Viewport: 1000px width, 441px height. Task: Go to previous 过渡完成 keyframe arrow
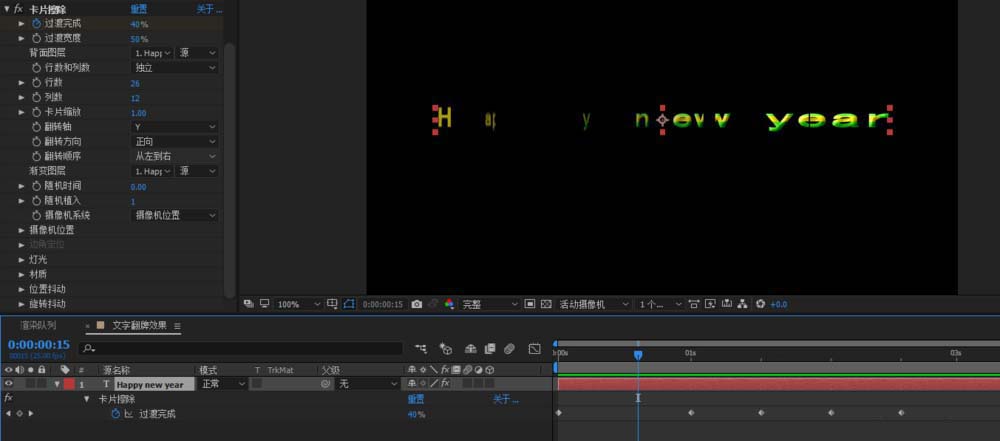(x=8, y=414)
